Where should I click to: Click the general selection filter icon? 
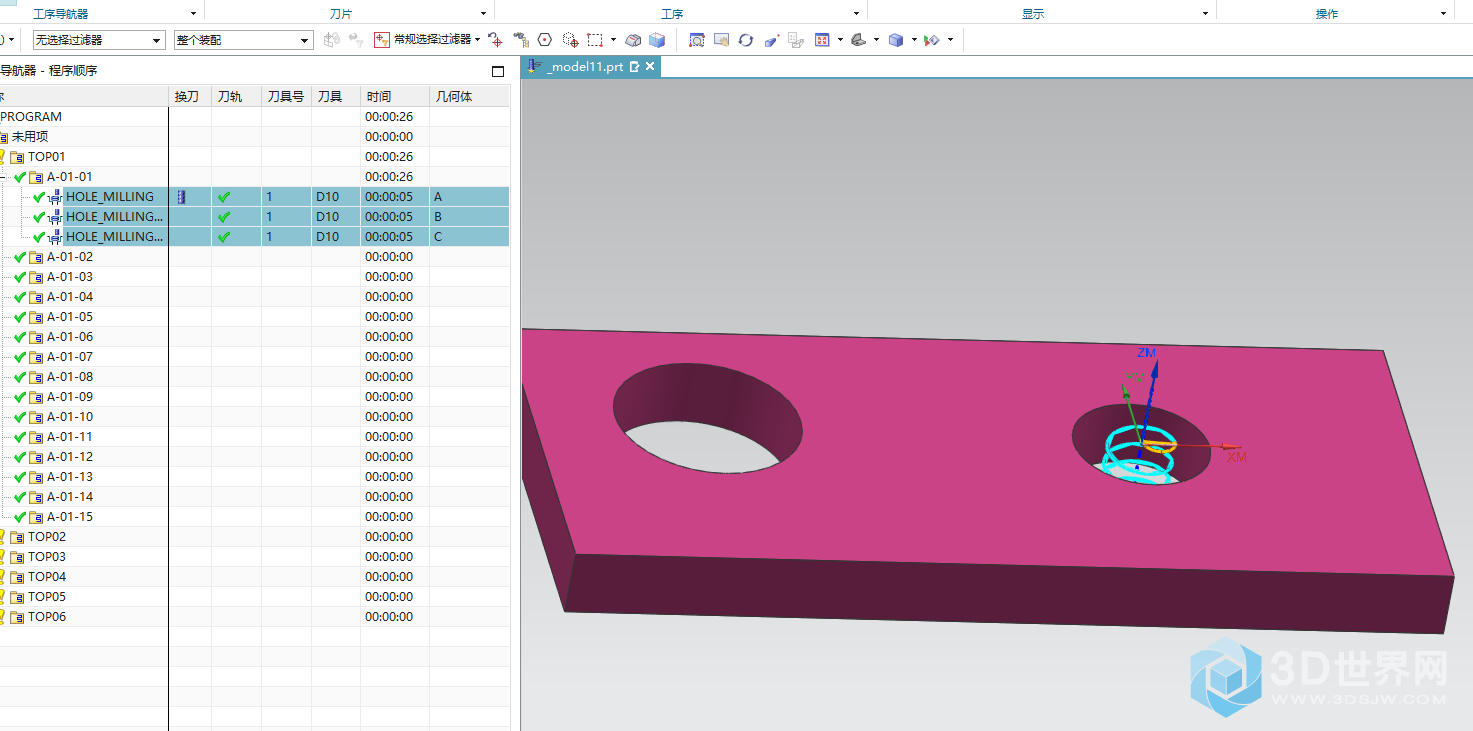click(382, 40)
